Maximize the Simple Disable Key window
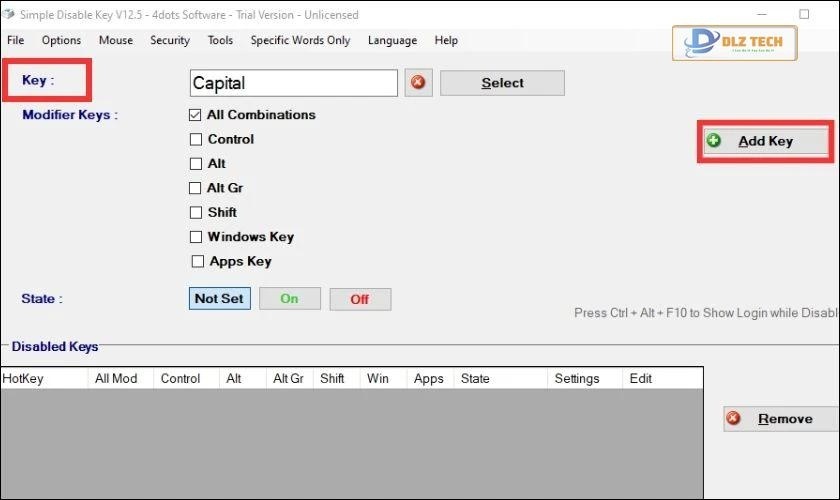 [x=804, y=14]
